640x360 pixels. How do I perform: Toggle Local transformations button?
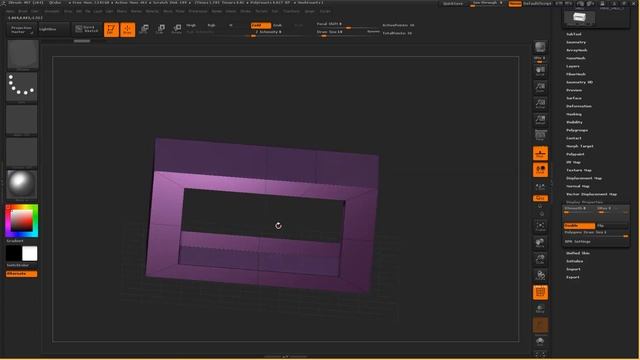[x=540, y=170]
